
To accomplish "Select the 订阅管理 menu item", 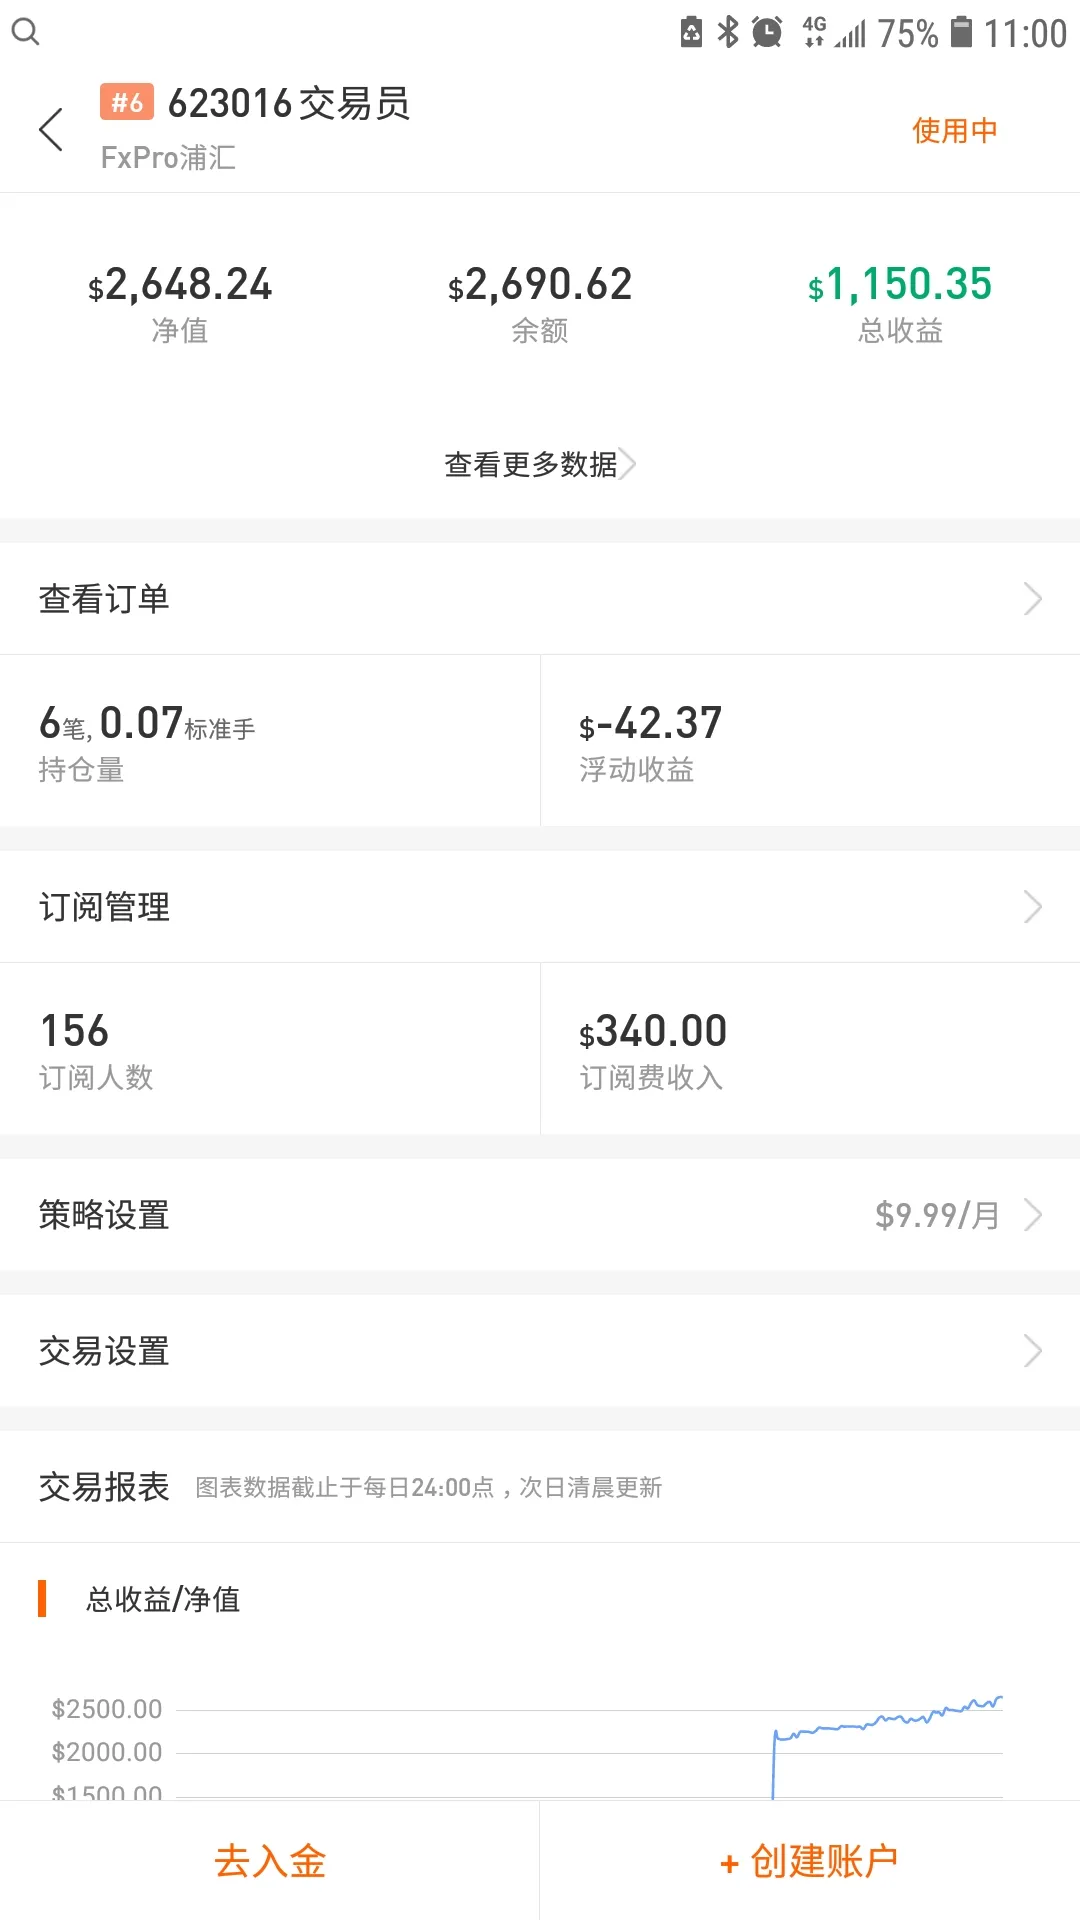I will tap(540, 907).
